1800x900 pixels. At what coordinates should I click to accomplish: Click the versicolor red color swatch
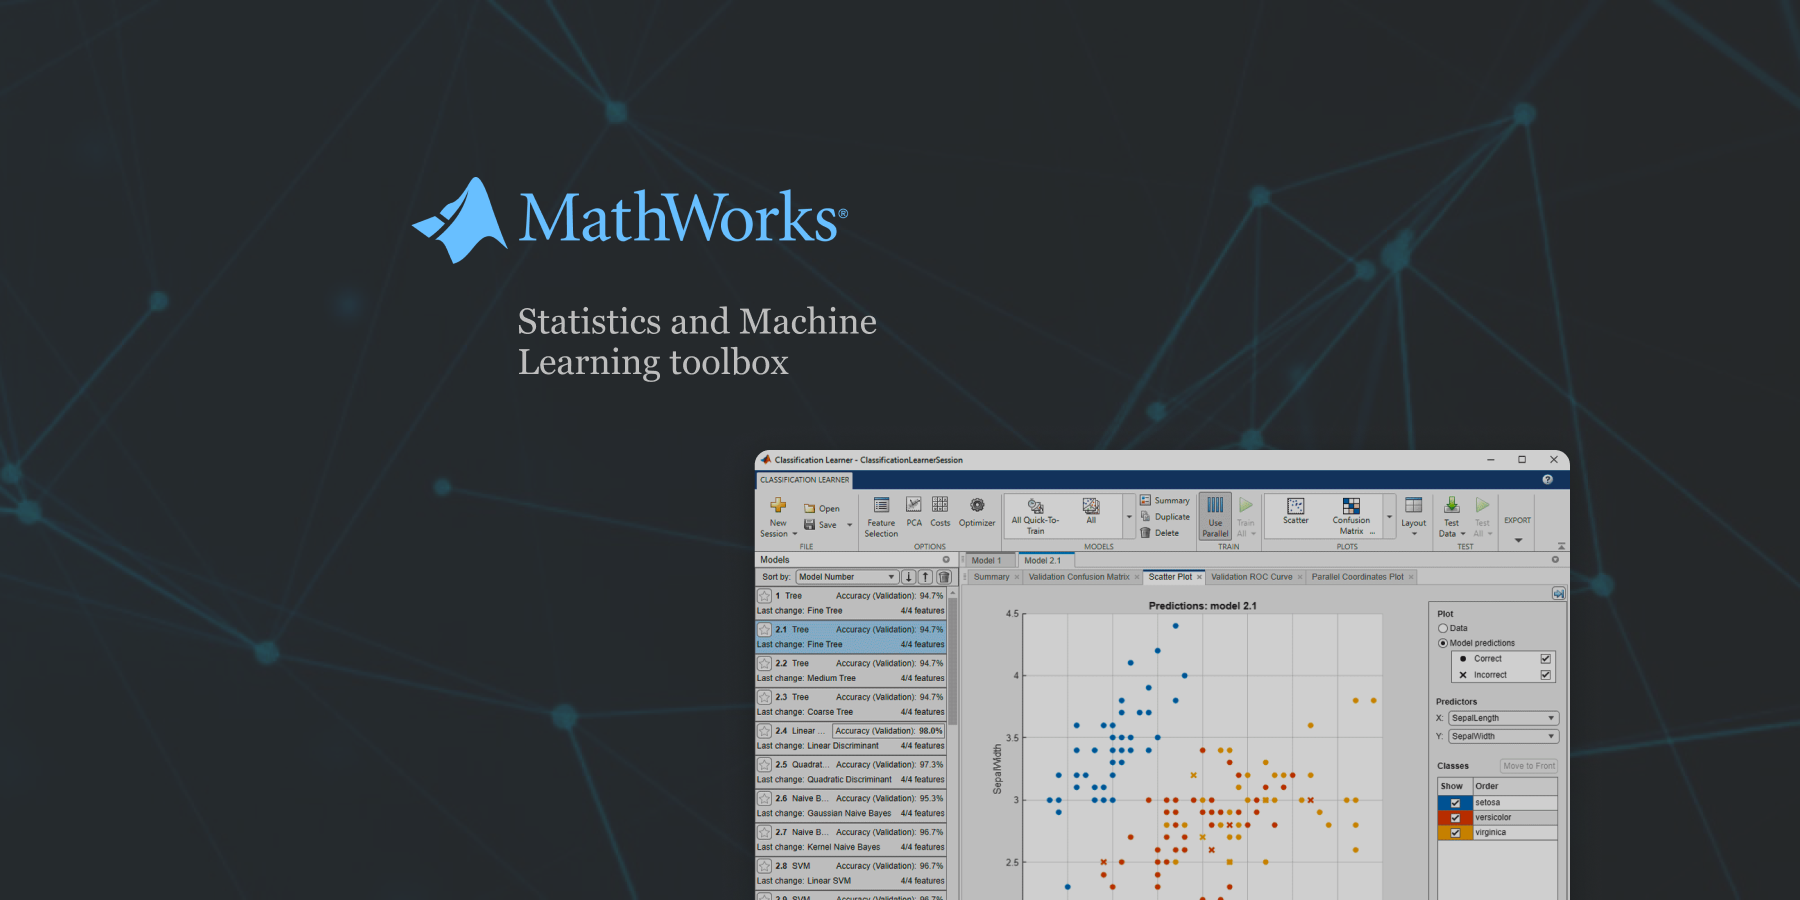point(1455,818)
